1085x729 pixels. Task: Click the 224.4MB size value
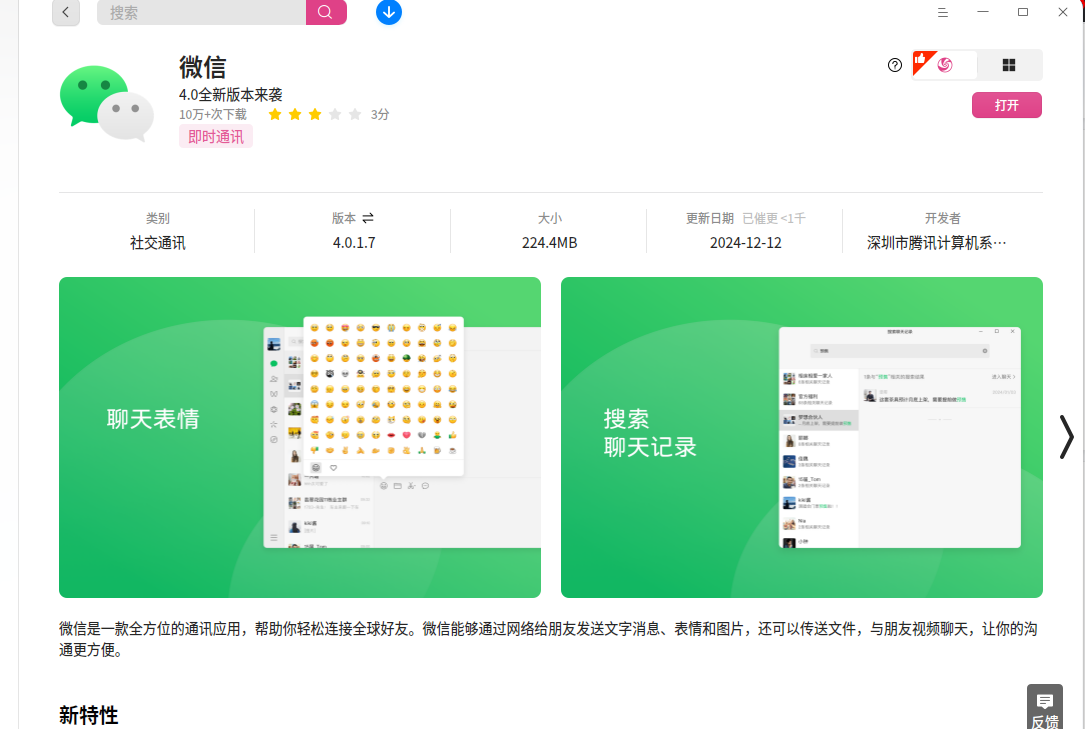coord(549,243)
